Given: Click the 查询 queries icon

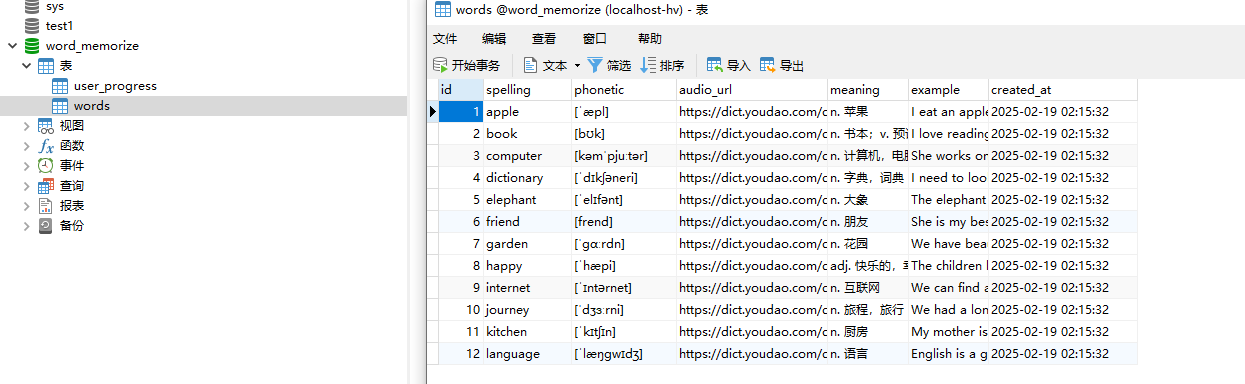Looking at the screenshot, I should tap(46, 186).
